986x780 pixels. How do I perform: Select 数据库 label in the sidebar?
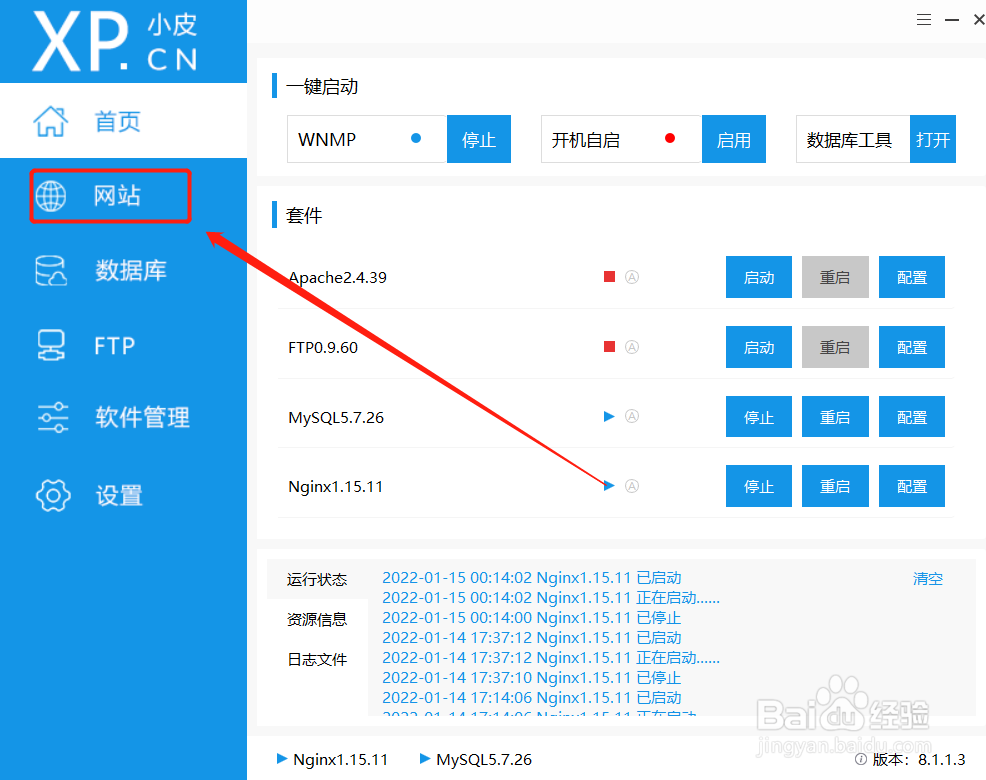pos(131,270)
